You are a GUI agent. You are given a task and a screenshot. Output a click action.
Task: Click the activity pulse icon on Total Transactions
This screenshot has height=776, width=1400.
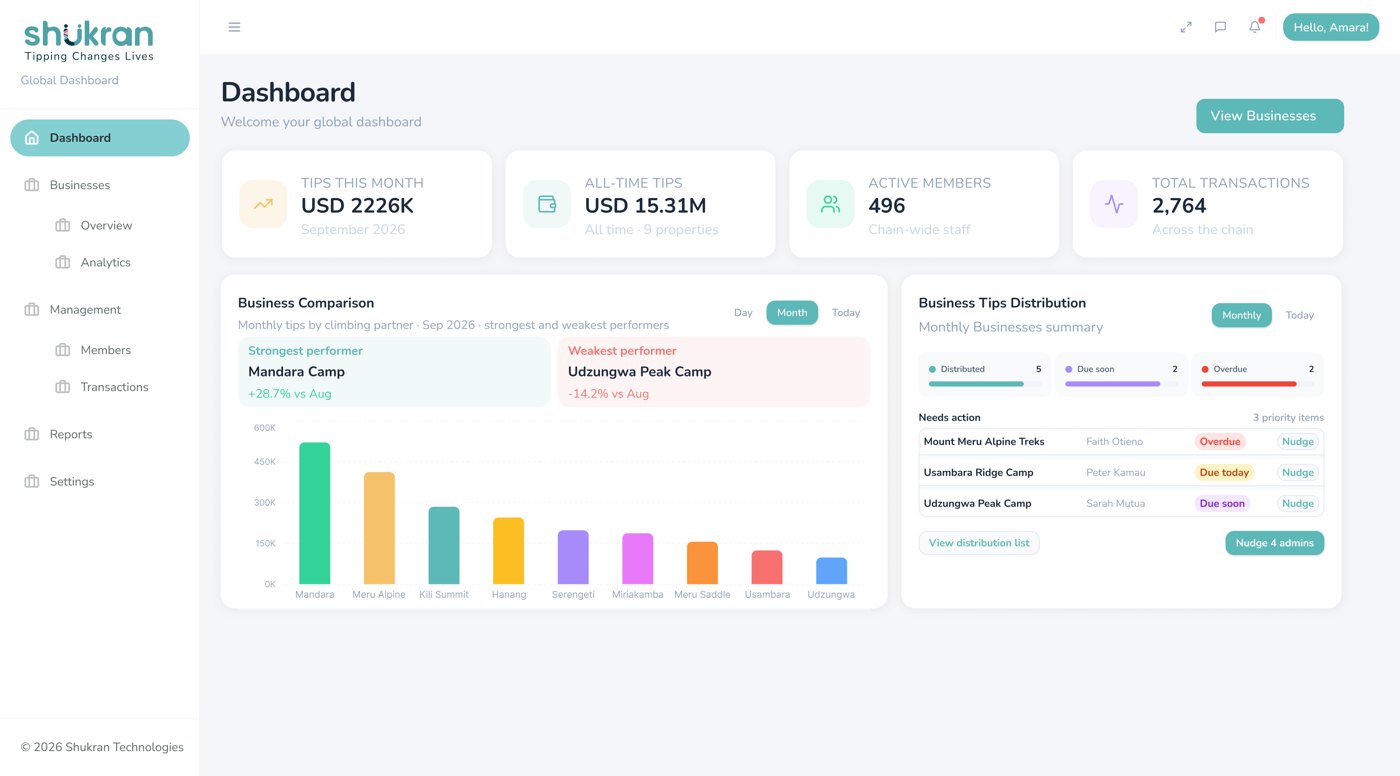pyautogui.click(x=1114, y=204)
